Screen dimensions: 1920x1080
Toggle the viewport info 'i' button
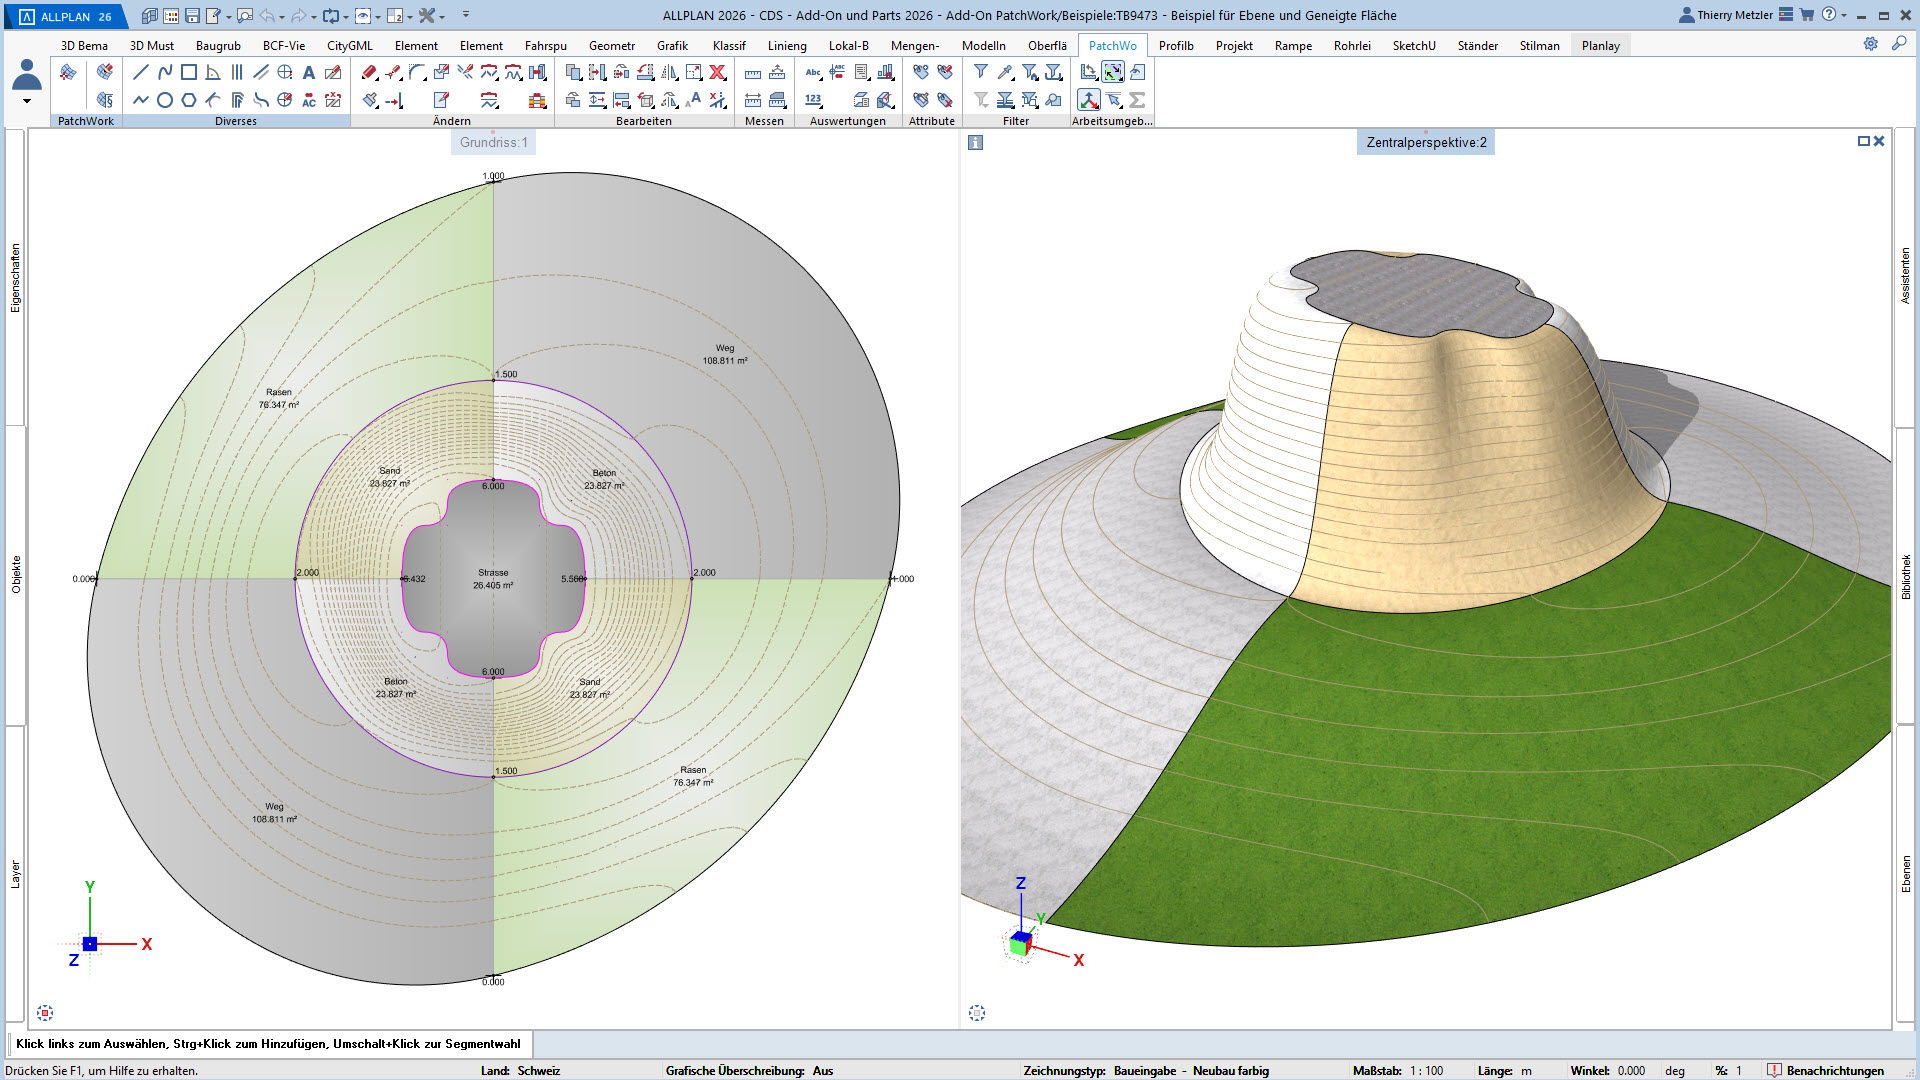coord(976,143)
